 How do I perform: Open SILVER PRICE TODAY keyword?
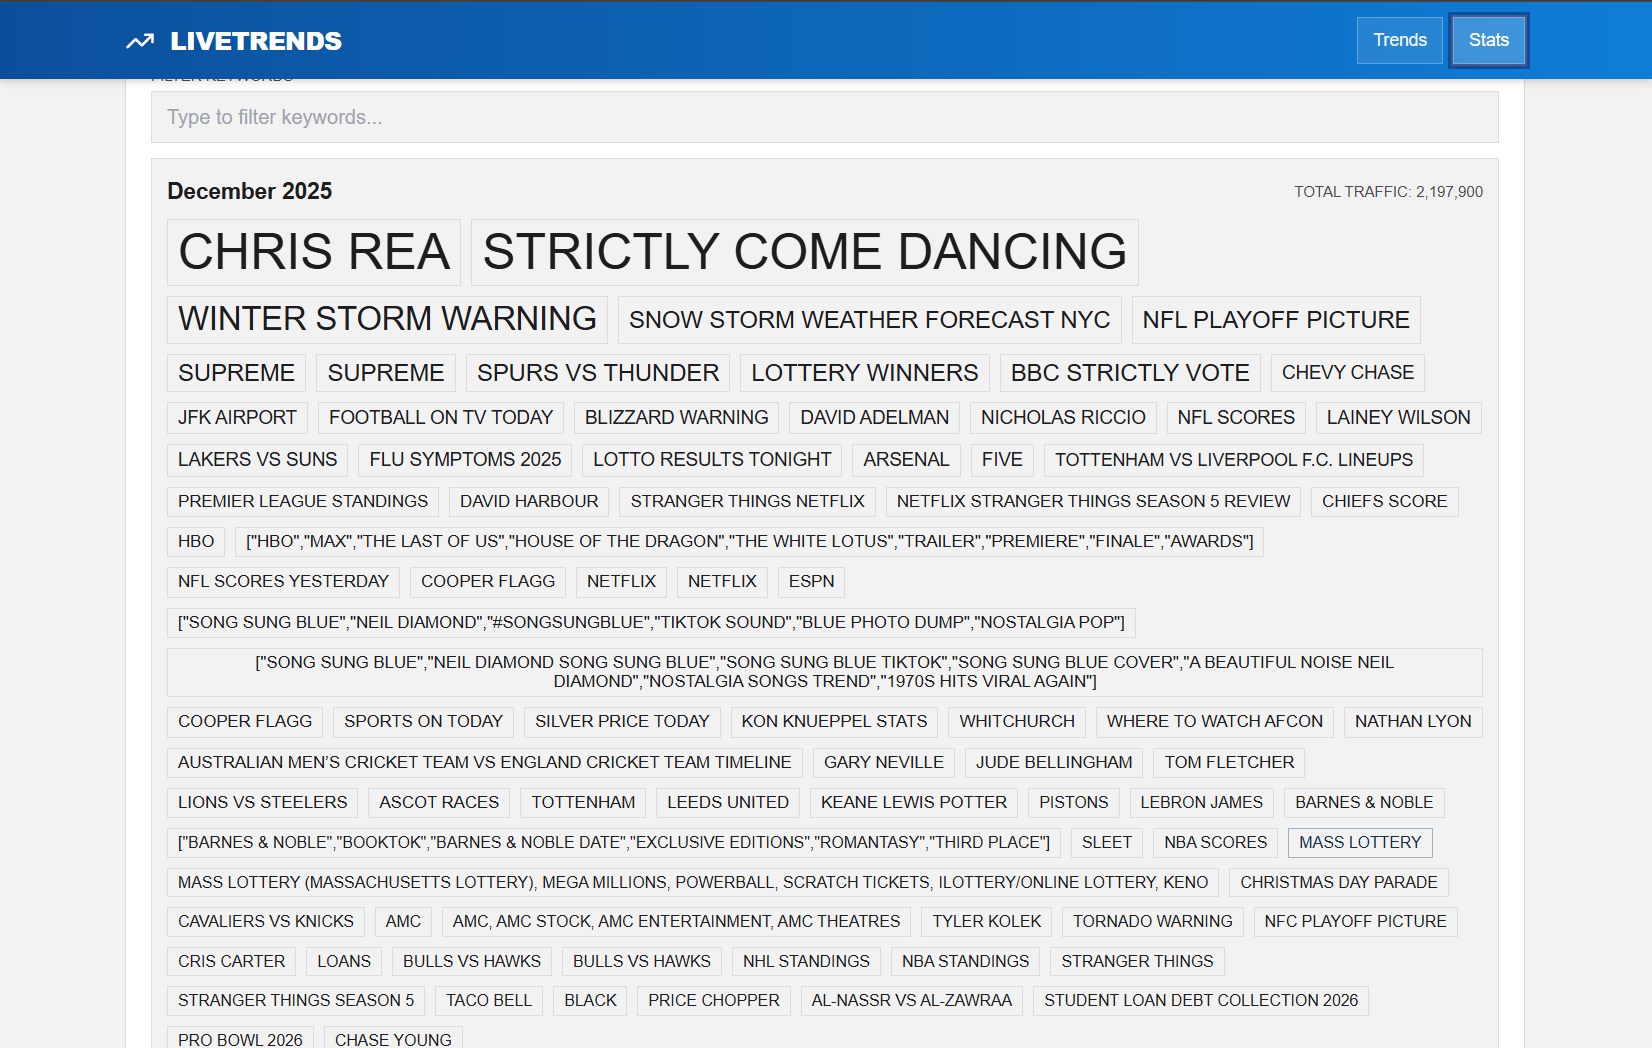point(622,722)
